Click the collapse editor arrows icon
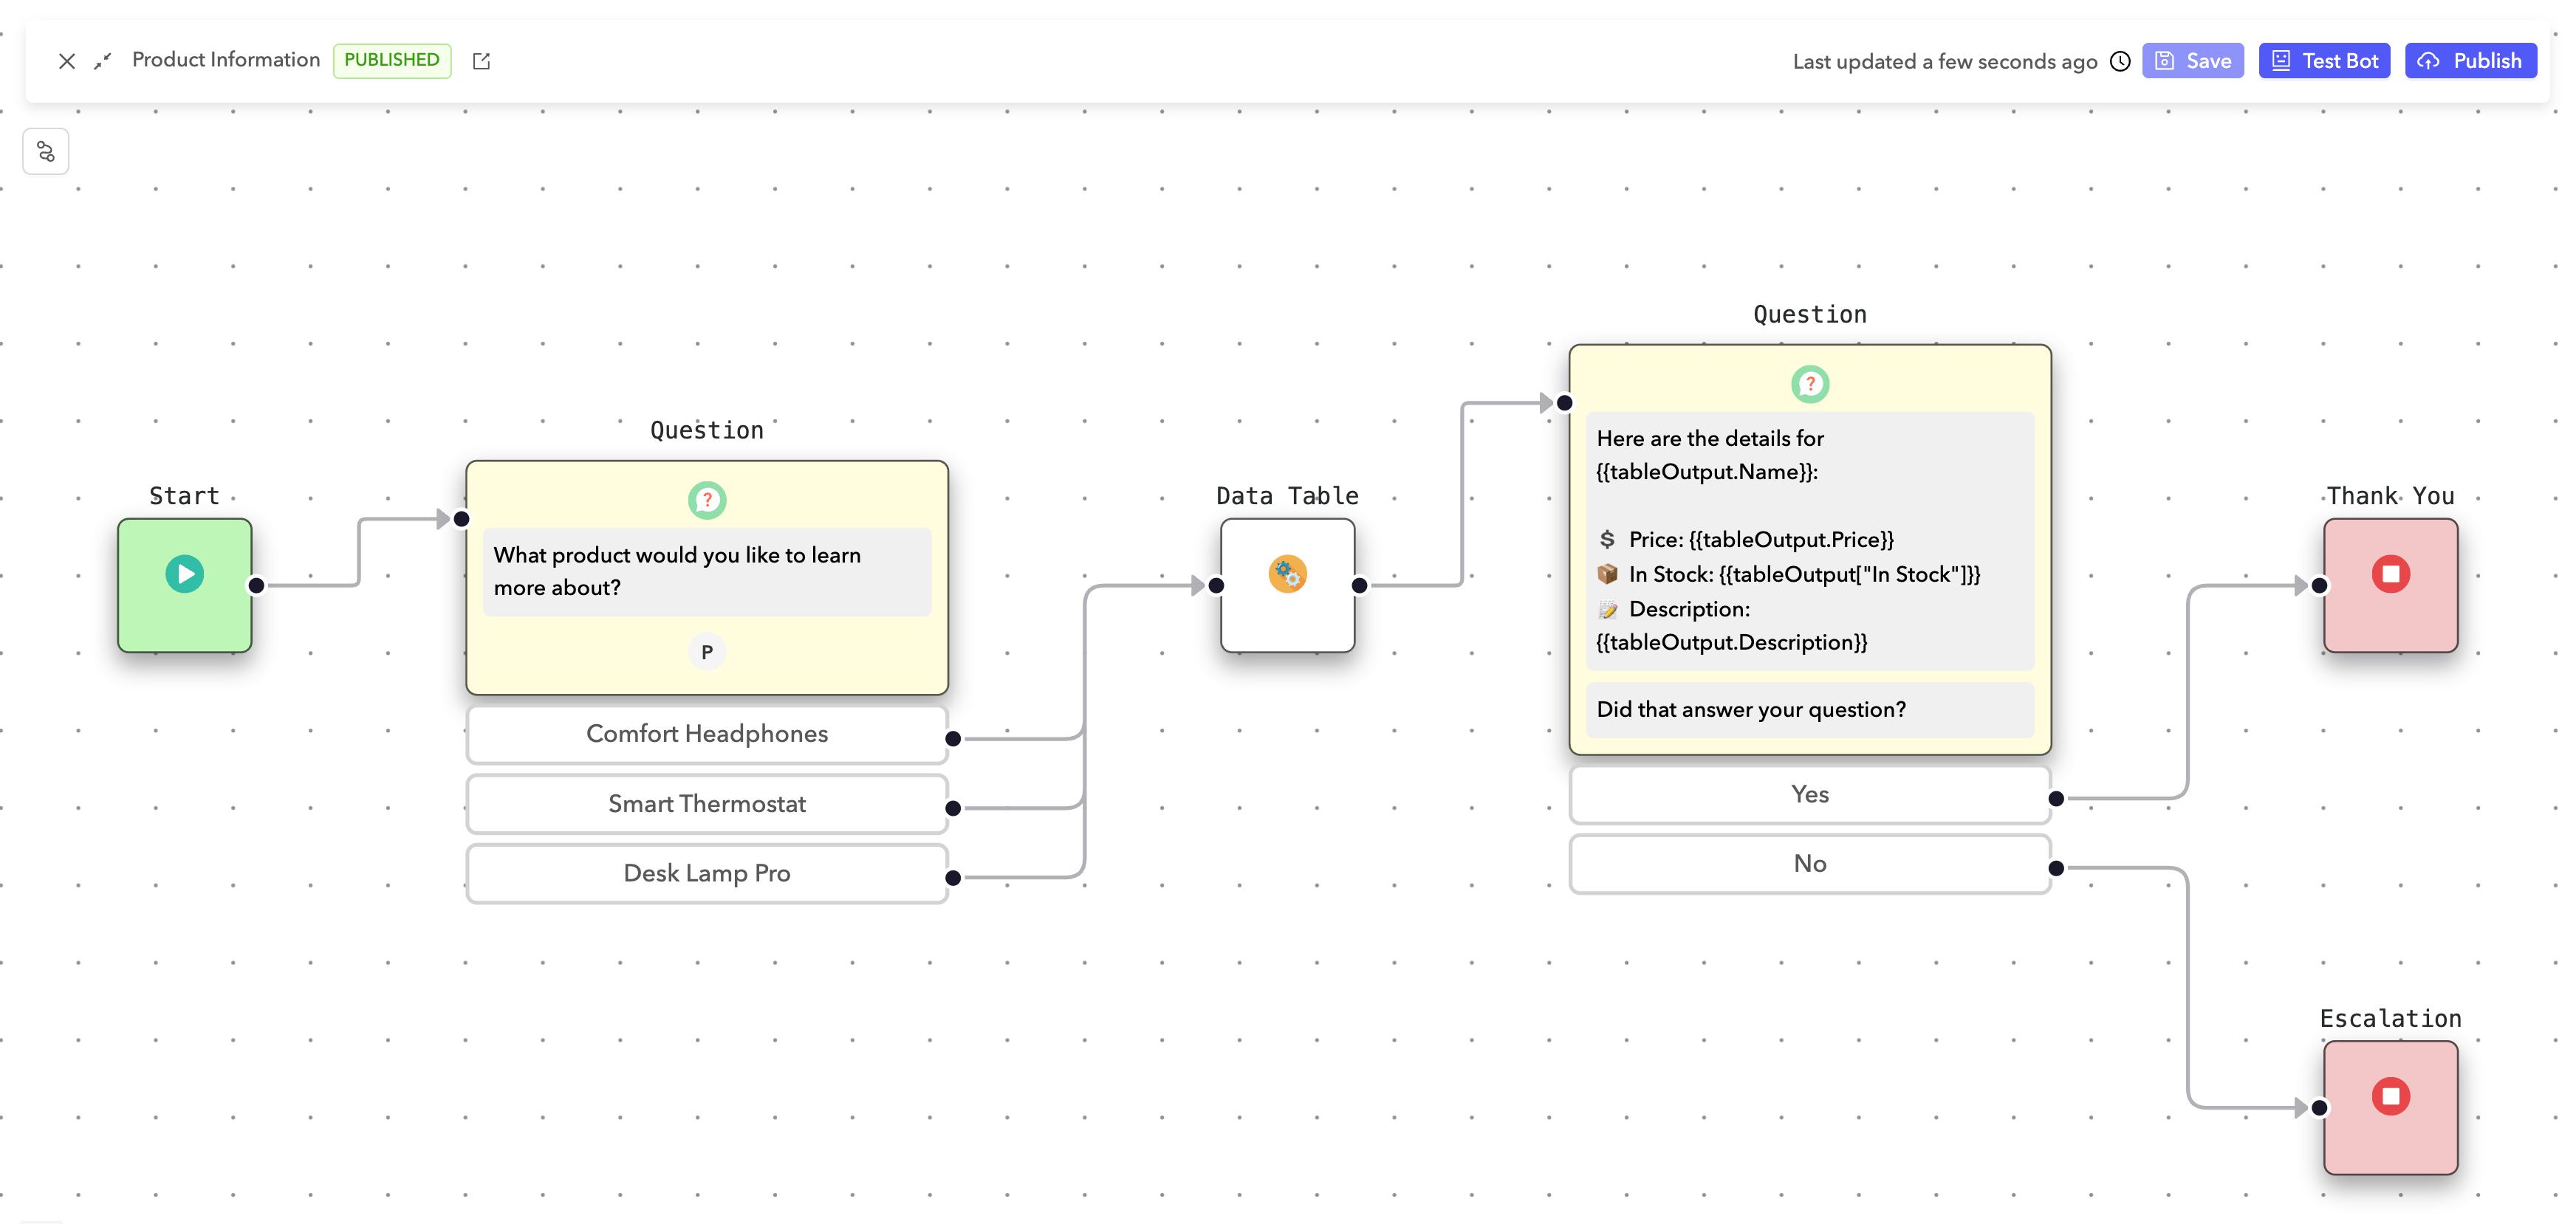The height and width of the screenshot is (1224, 2576). pyautogui.click(x=102, y=61)
